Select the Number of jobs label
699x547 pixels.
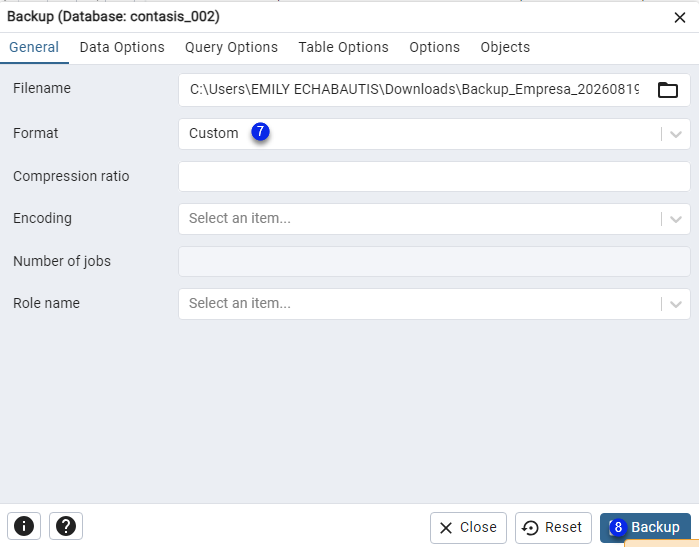pyautogui.click(x=62, y=261)
